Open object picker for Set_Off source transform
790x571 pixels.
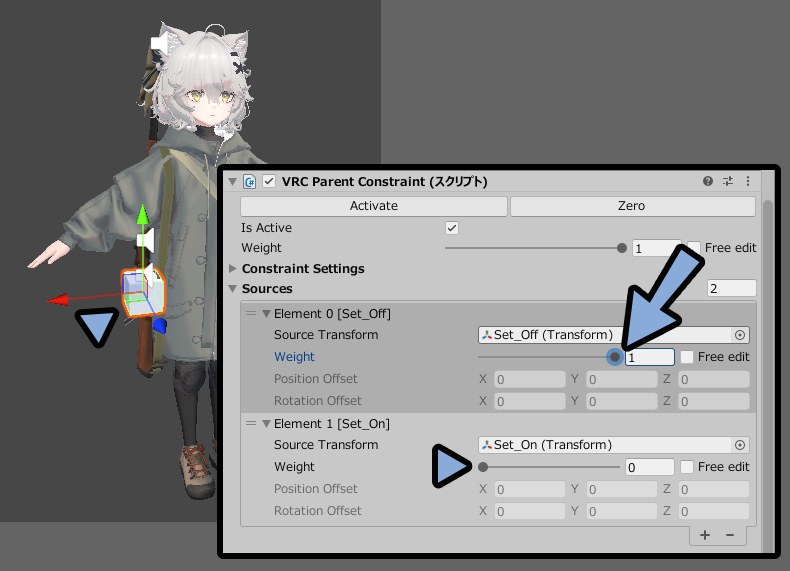740,335
